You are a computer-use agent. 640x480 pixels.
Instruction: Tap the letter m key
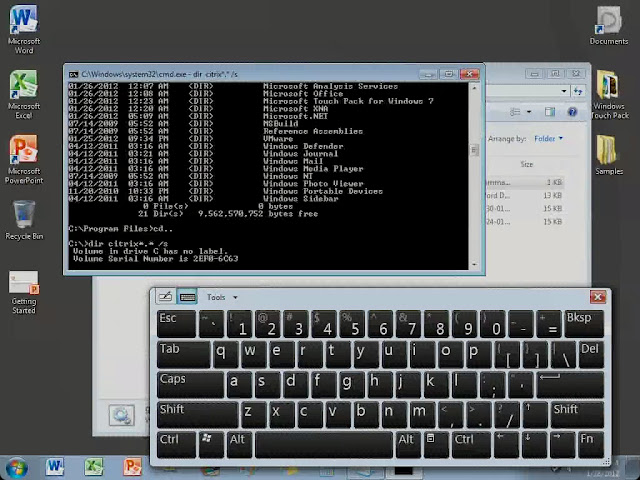pyautogui.click(x=422, y=414)
